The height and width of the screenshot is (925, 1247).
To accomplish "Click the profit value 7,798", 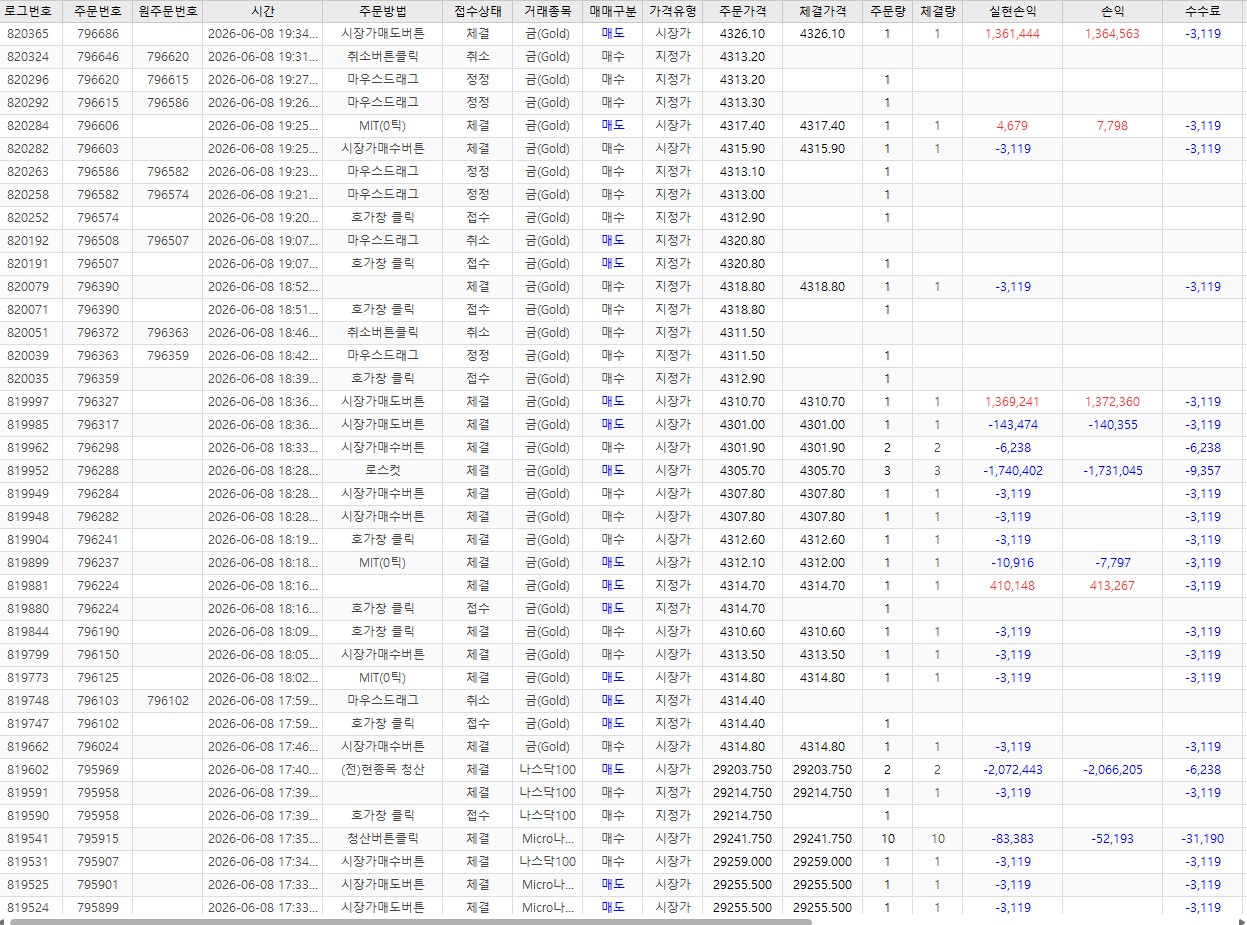I will tap(1112, 125).
